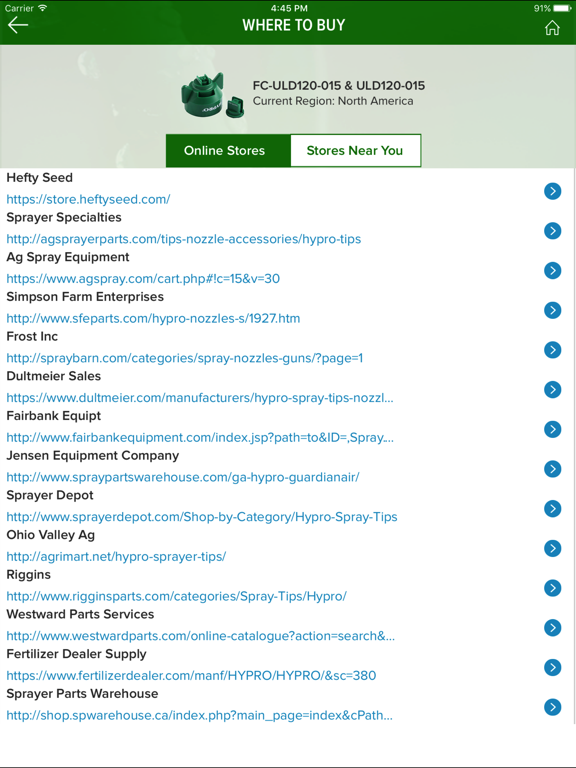Visit the fertilizerdealer.com HYPRO link
576x768 pixels.
(x=191, y=675)
